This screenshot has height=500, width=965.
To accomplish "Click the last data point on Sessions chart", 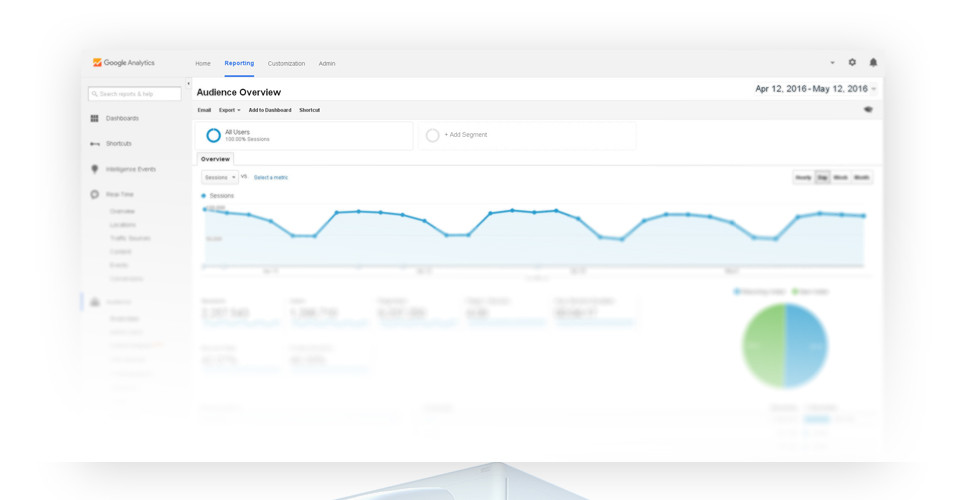I will [x=863, y=216].
